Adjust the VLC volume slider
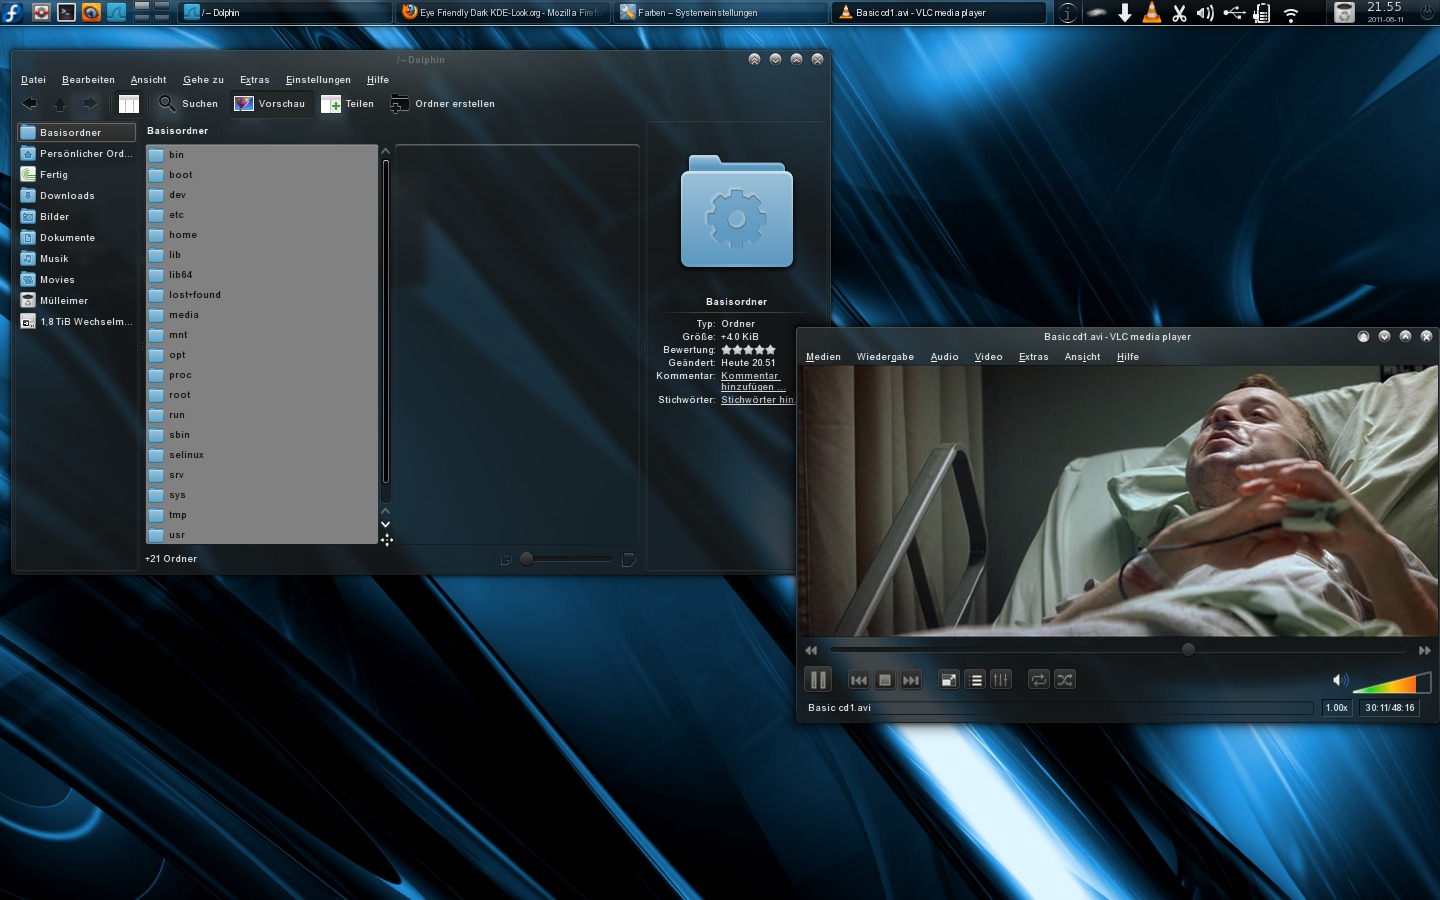 tap(1392, 683)
